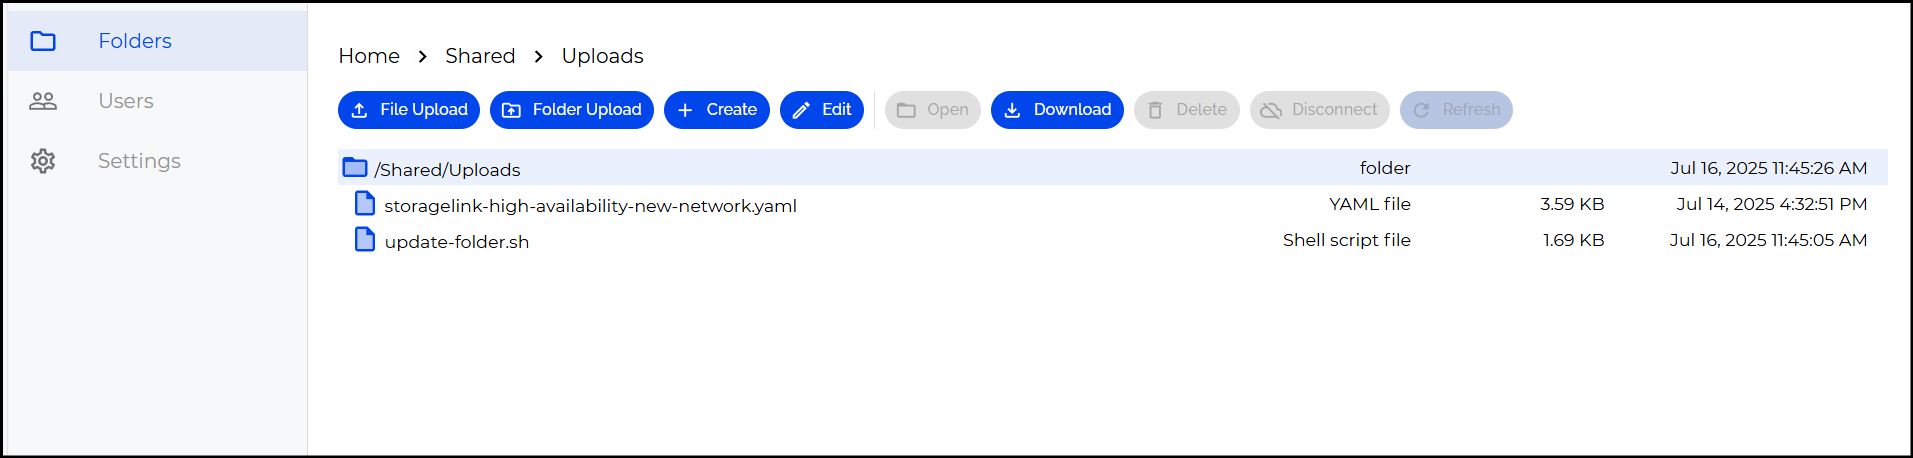Click the Folder Upload button
This screenshot has height=458, width=1913.
coord(572,110)
